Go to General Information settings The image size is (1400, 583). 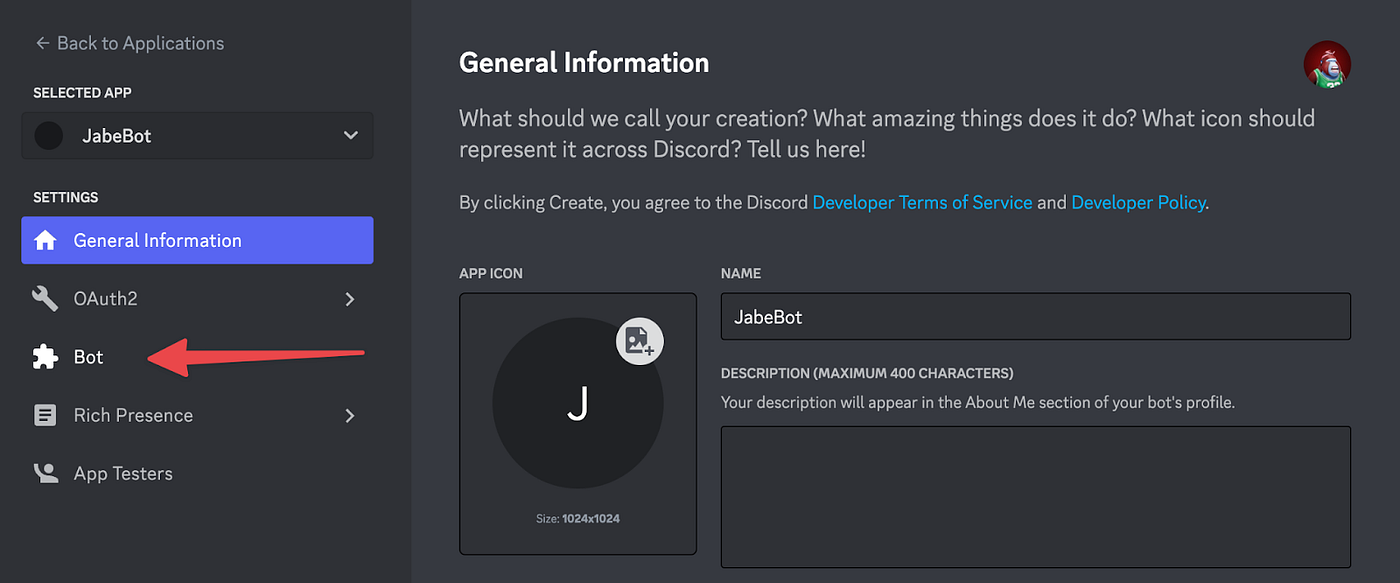197,240
